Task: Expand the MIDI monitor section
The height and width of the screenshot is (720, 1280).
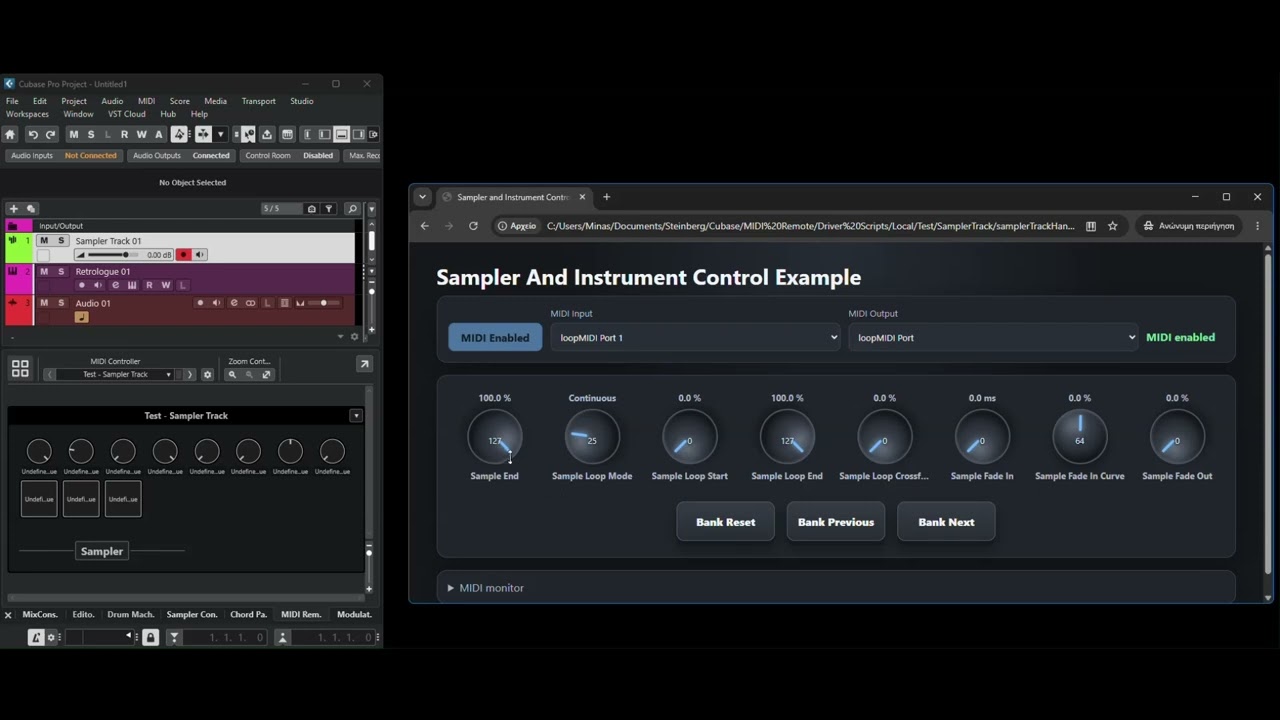Action: pyautogui.click(x=485, y=588)
